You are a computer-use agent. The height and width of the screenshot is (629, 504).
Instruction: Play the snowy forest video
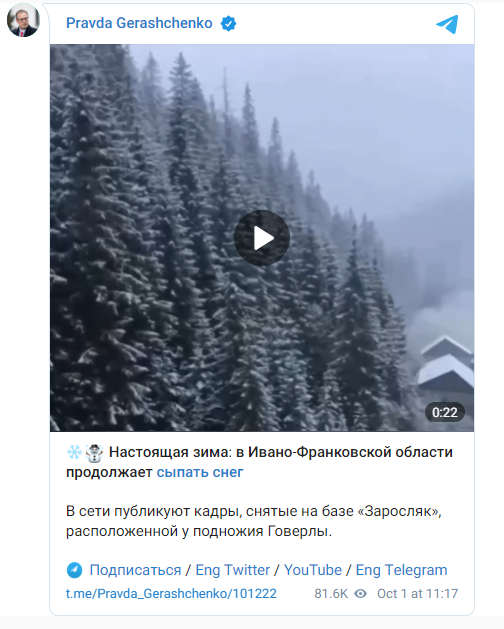click(x=262, y=238)
